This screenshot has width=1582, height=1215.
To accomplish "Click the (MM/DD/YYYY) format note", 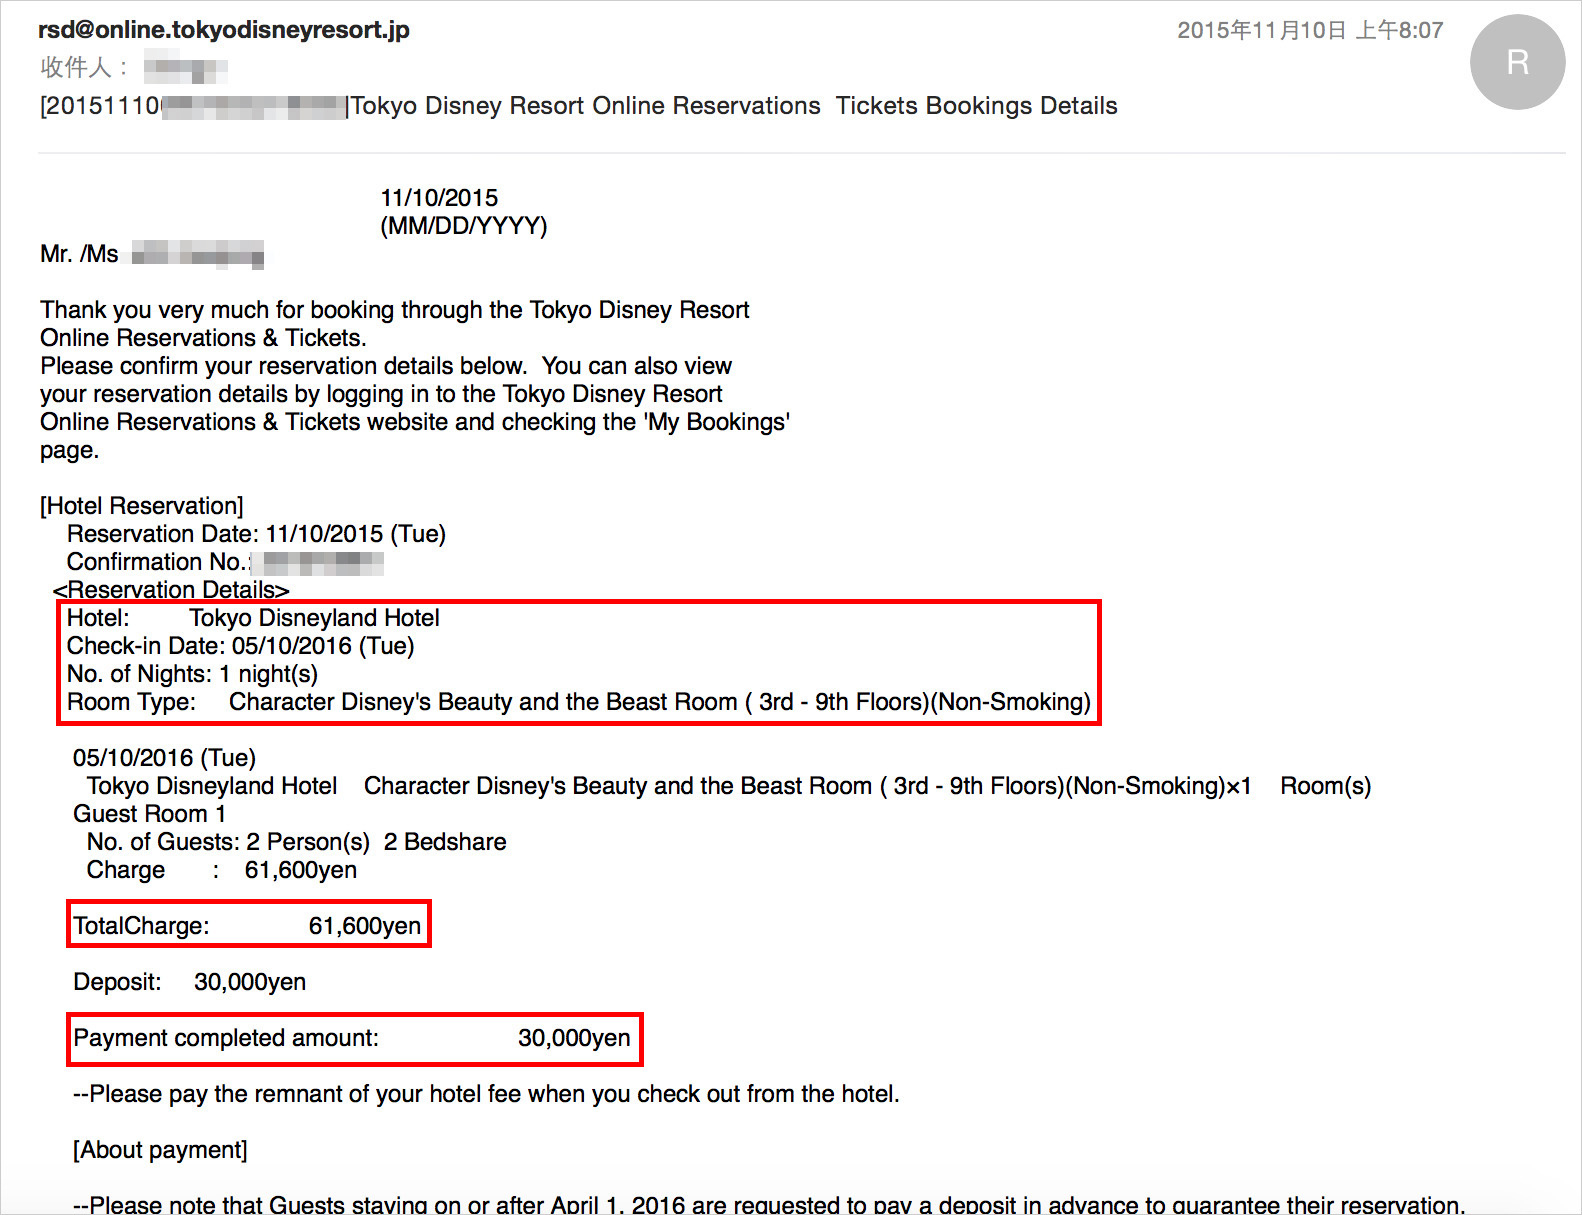I will point(464,226).
